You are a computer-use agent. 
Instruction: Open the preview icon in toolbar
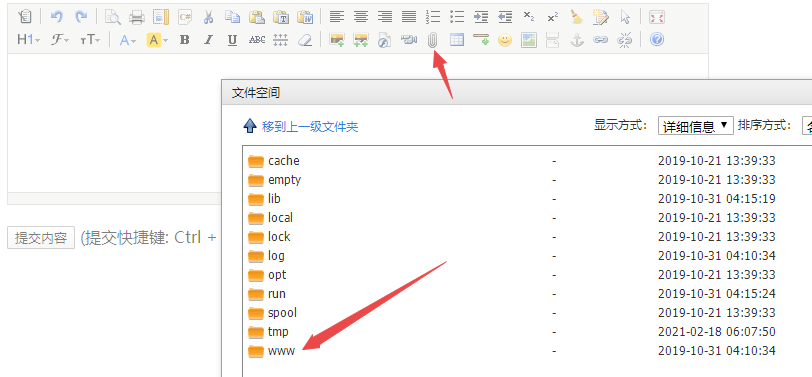click(112, 17)
